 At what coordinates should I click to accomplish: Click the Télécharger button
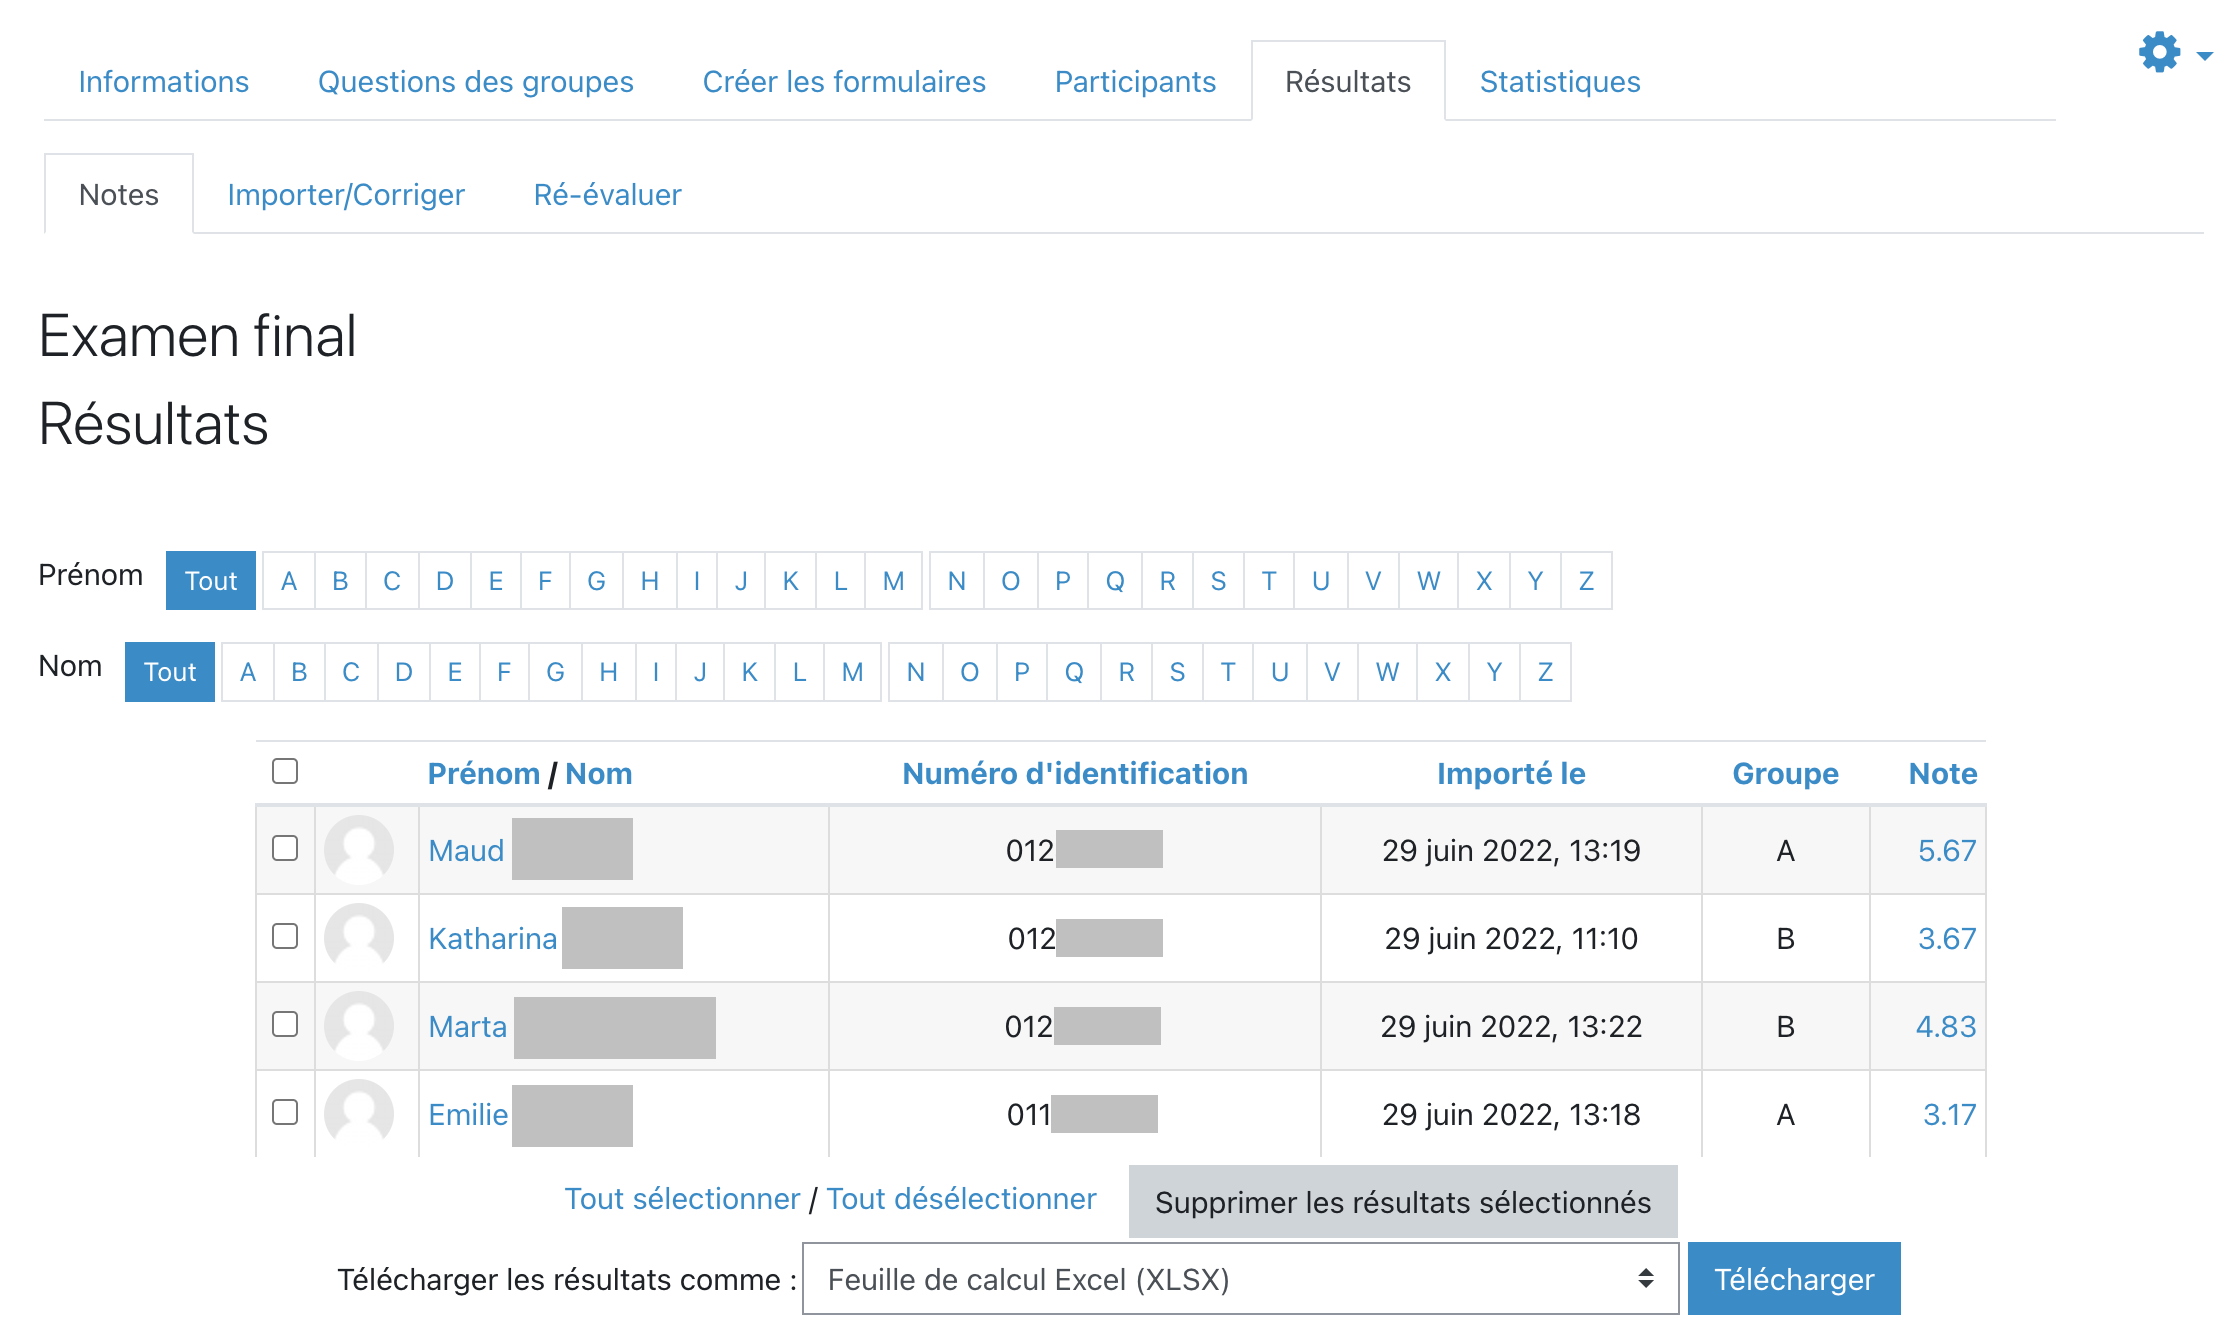point(1793,1279)
